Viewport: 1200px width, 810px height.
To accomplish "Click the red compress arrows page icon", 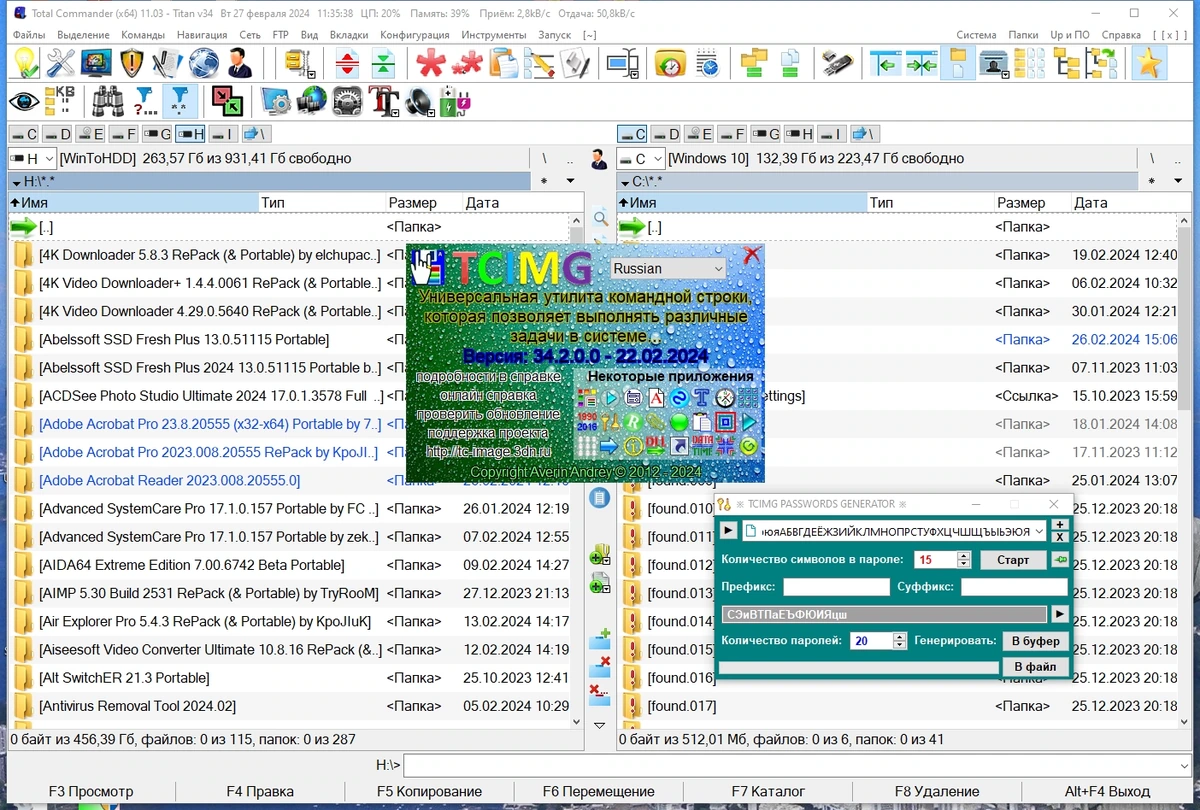I will (347, 64).
